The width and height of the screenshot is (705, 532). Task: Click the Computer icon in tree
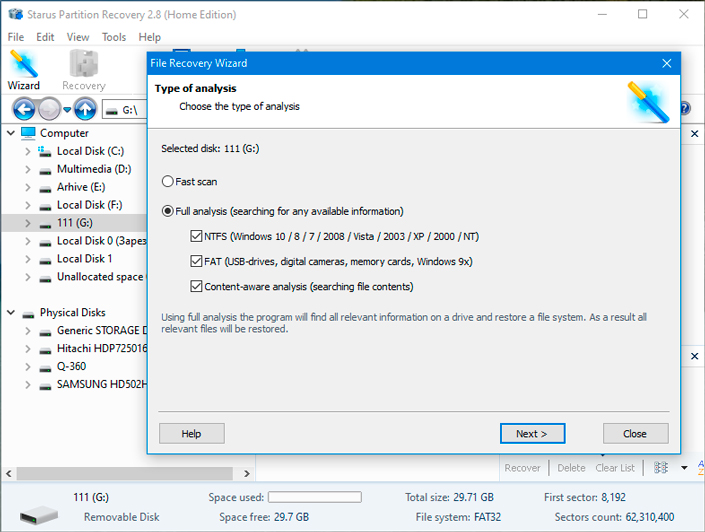pyautogui.click(x=28, y=133)
